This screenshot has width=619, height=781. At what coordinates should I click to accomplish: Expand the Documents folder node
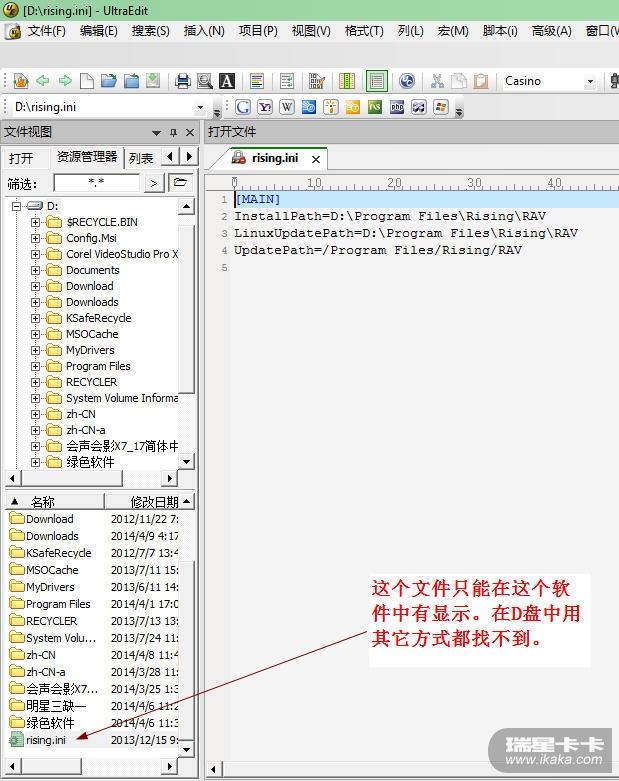[35, 270]
